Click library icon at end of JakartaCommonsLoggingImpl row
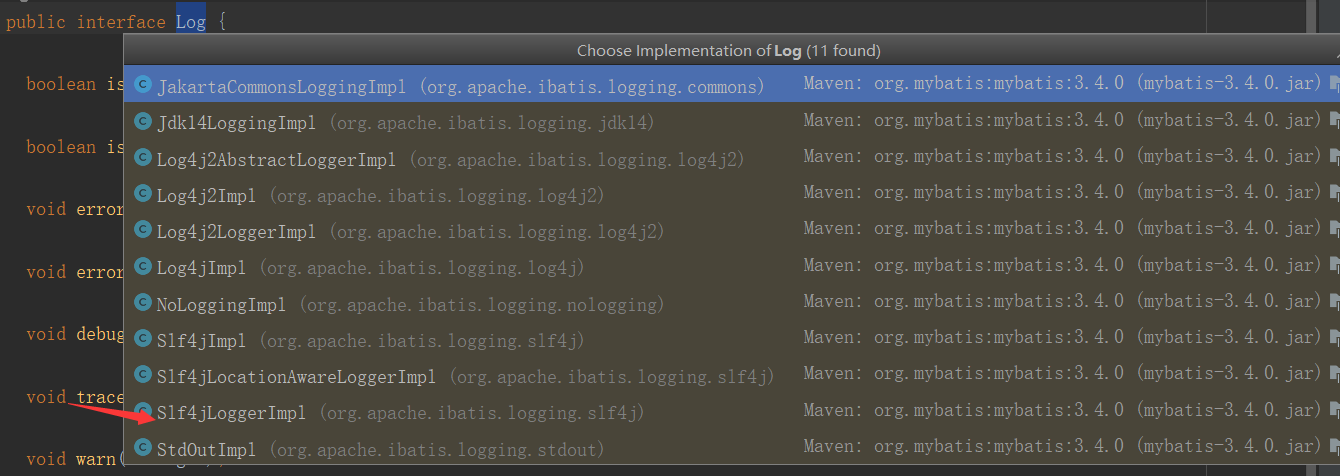 point(1334,85)
